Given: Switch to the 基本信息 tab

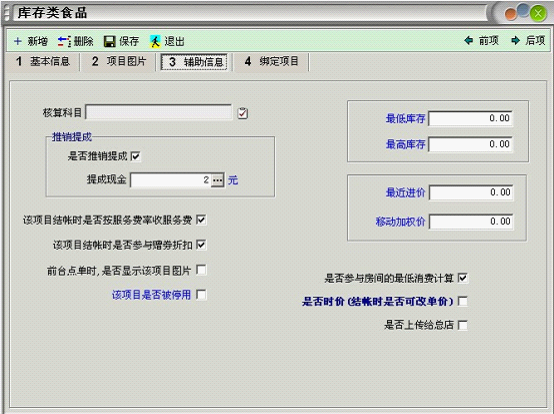Looking at the screenshot, I should point(43,61).
